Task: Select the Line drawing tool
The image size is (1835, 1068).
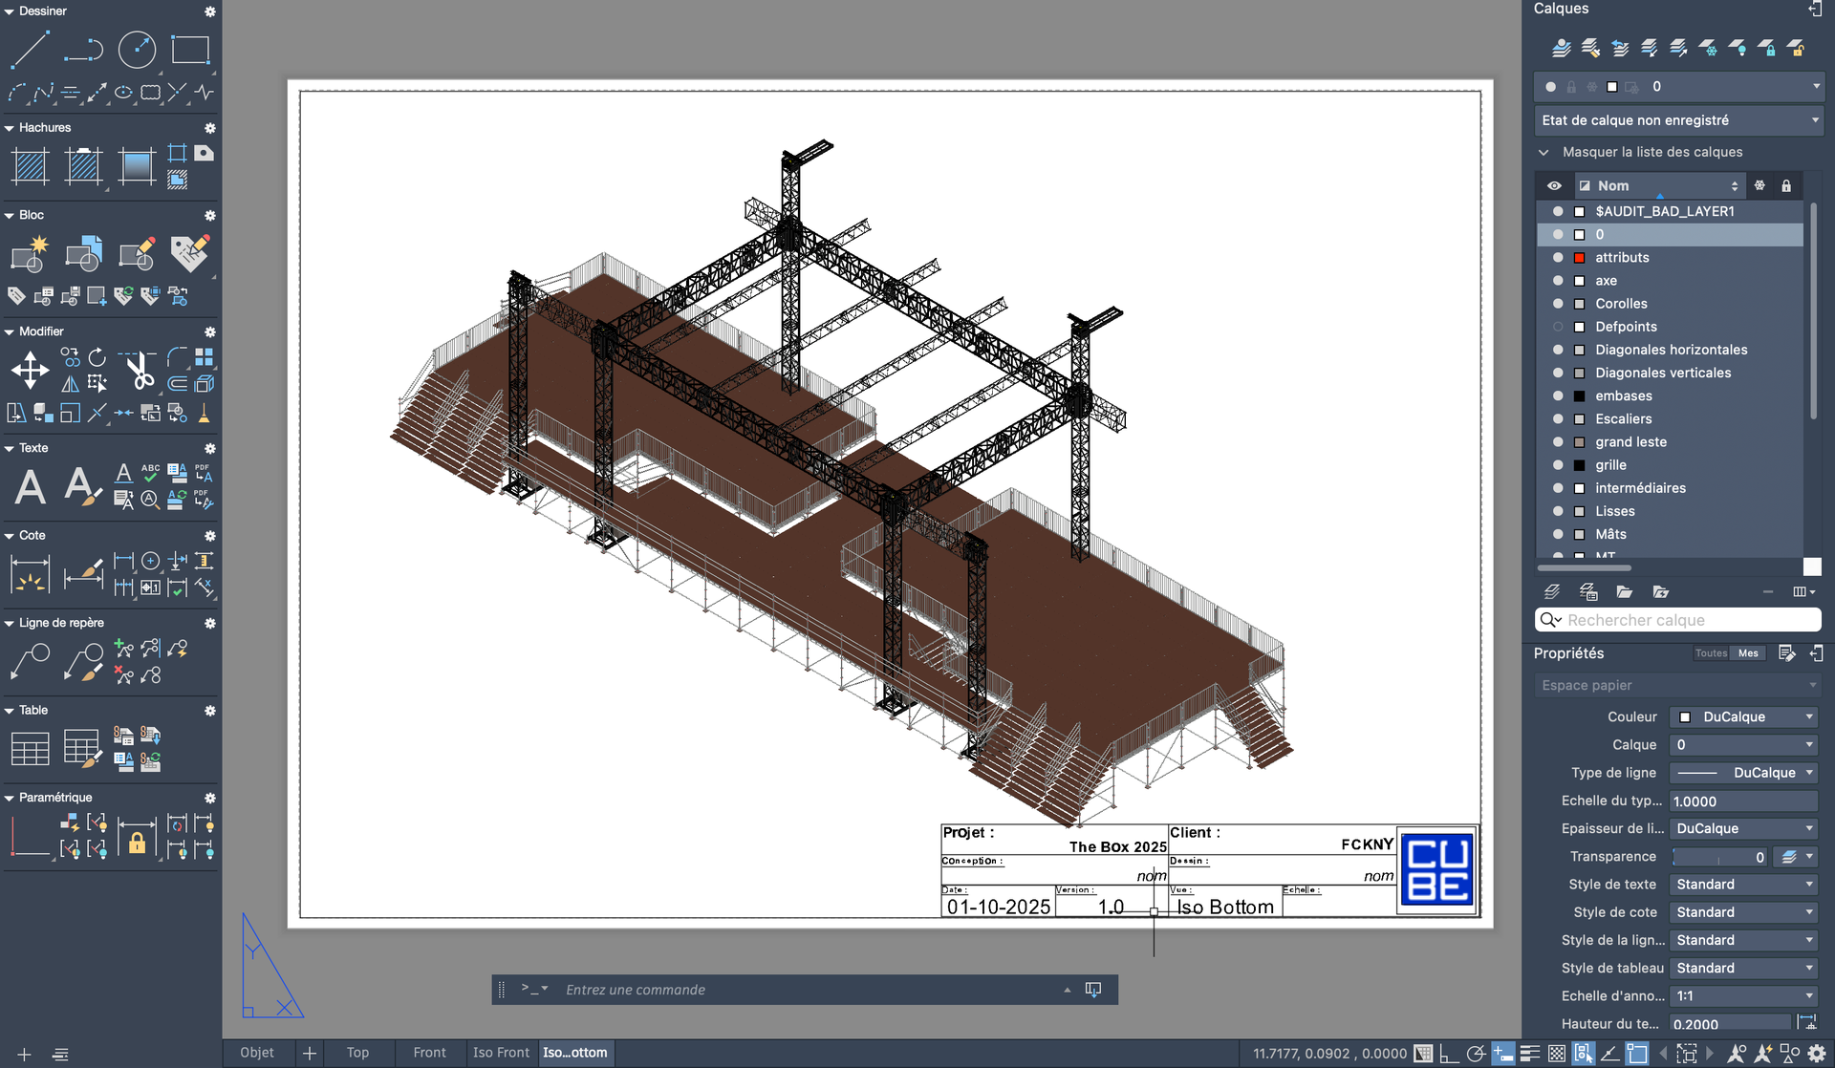Action: click(x=30, y=49)
